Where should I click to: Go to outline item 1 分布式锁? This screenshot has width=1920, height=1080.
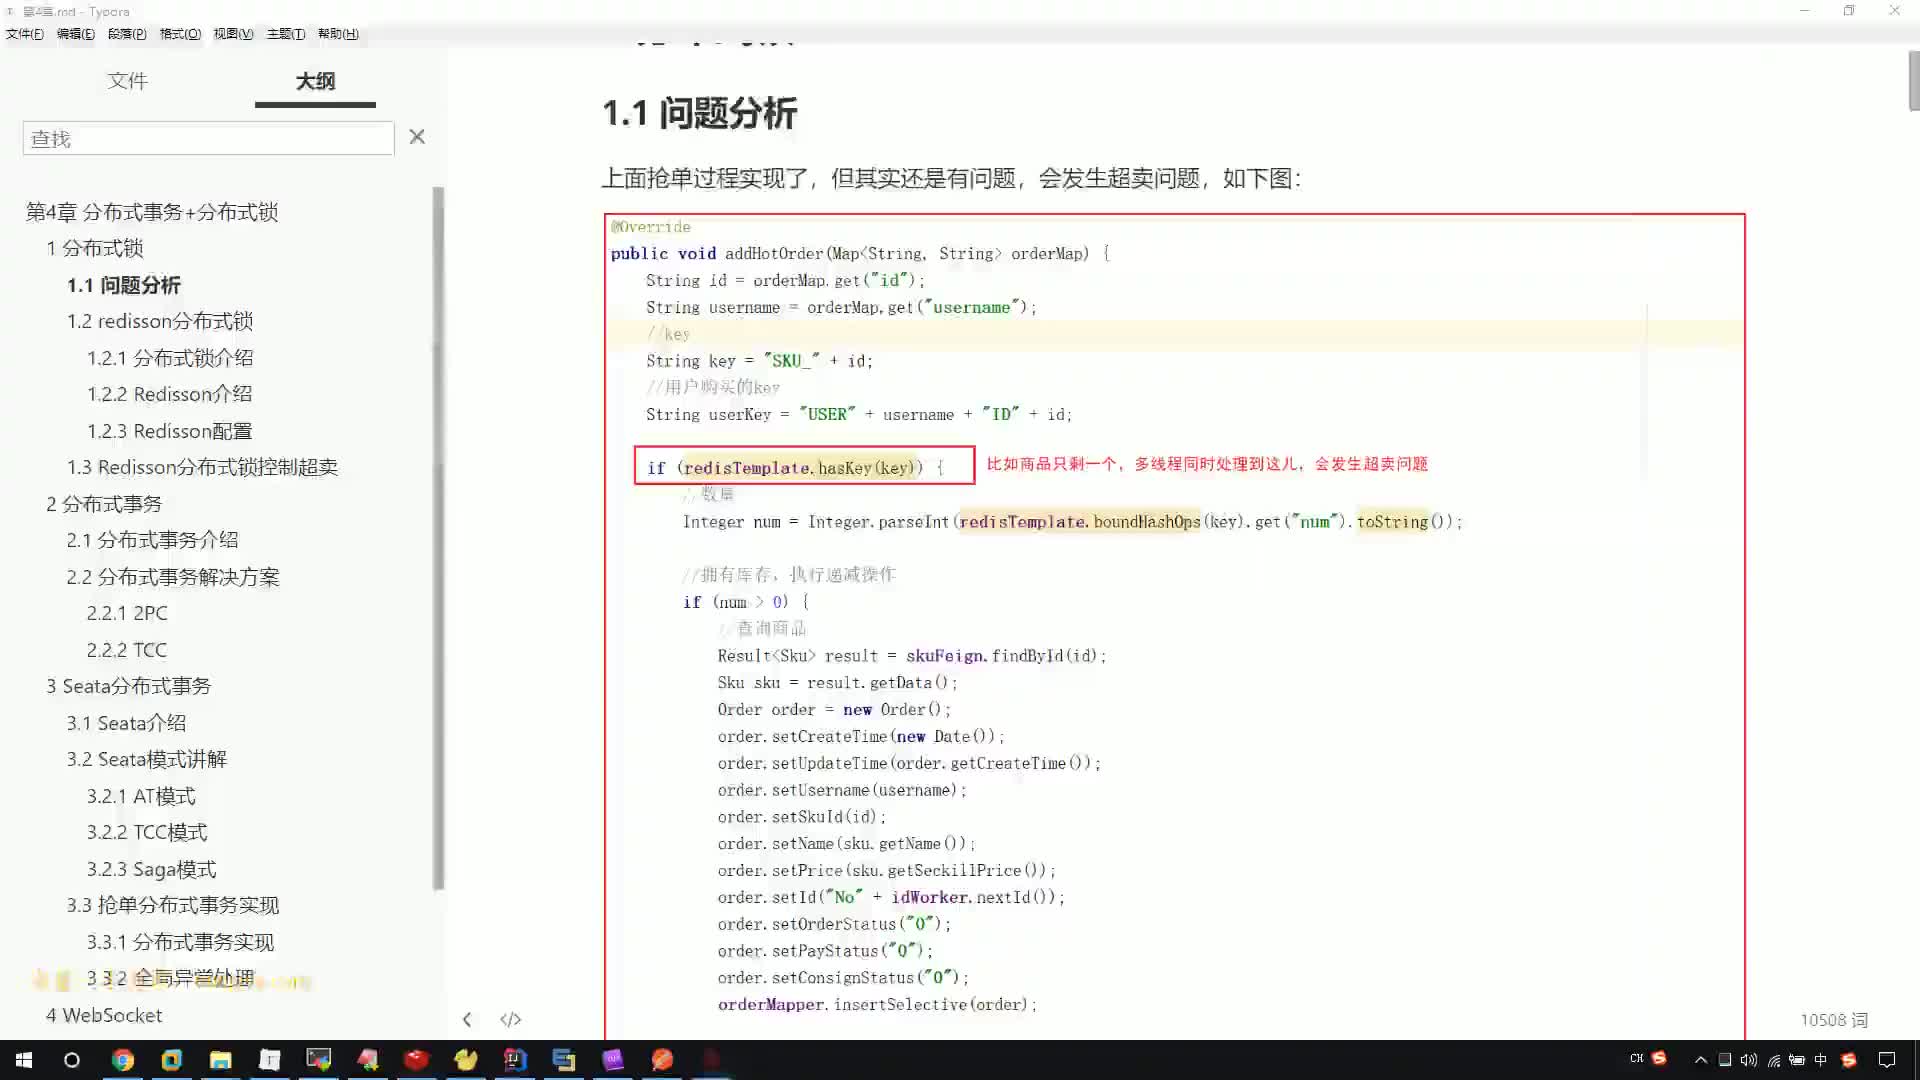point(95,248)
